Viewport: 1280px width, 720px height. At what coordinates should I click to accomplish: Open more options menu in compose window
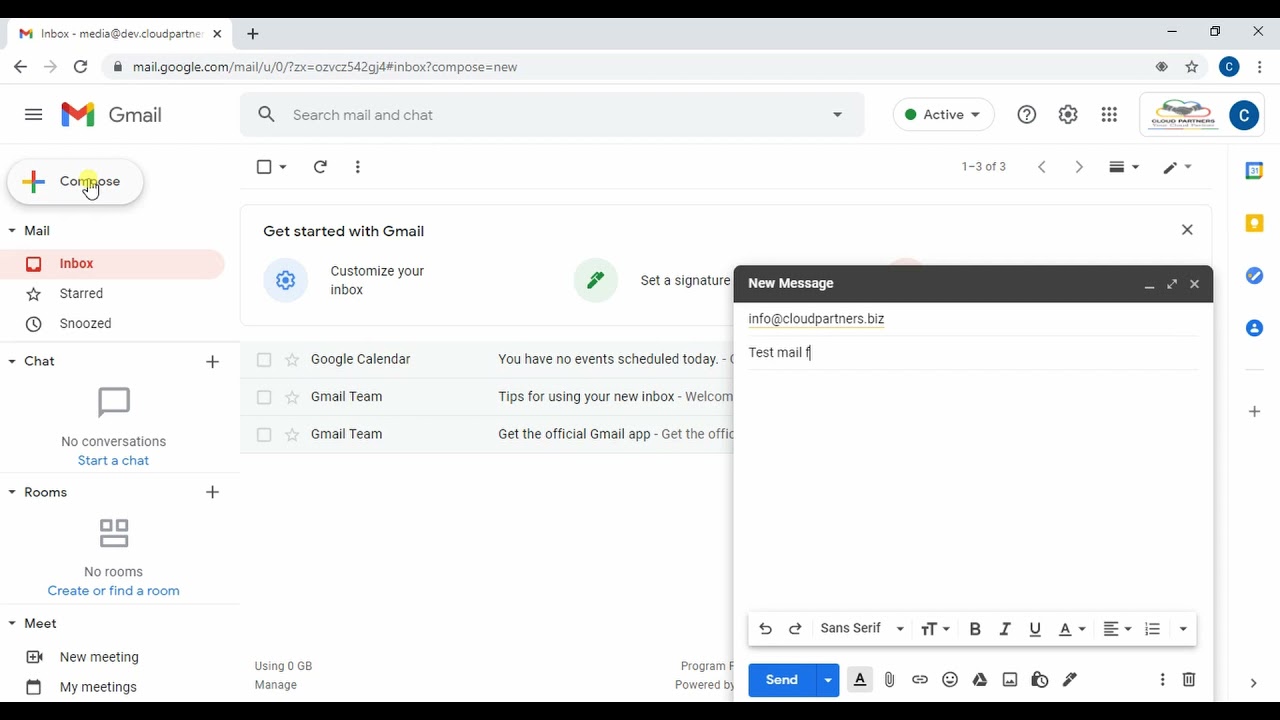(x=1162, y=680)
